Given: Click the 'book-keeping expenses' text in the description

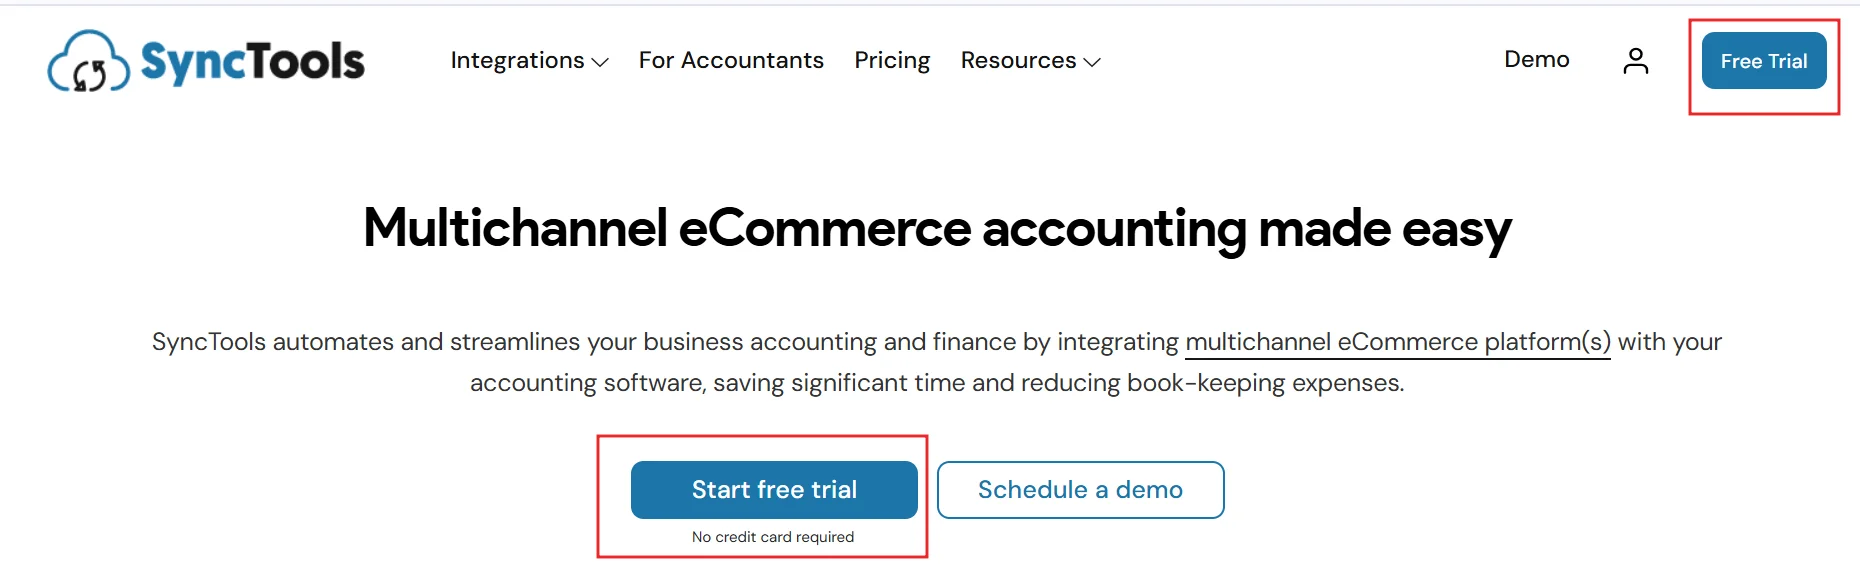Looking at the screenshot, I should 1265,383.
